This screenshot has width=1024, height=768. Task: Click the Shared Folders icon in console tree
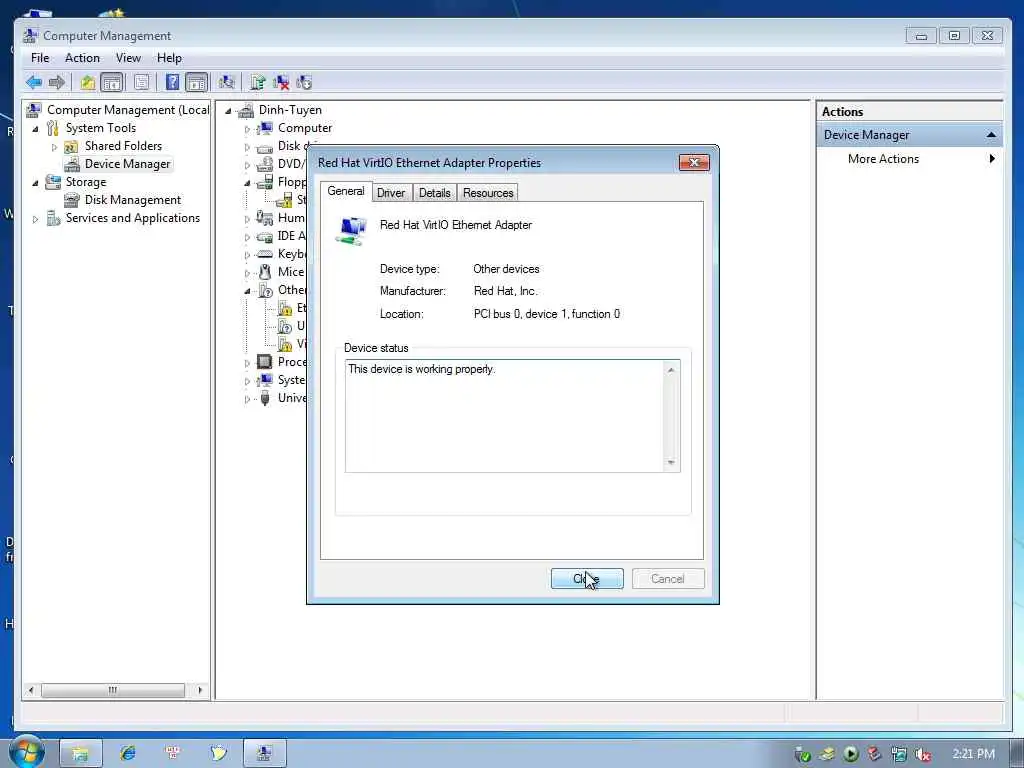tap(71, 146)
